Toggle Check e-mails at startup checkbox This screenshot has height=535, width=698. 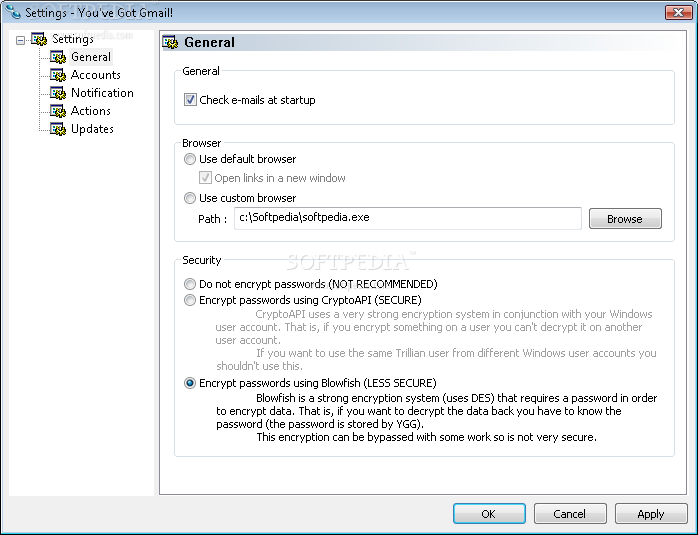click(x=190, y=99)
